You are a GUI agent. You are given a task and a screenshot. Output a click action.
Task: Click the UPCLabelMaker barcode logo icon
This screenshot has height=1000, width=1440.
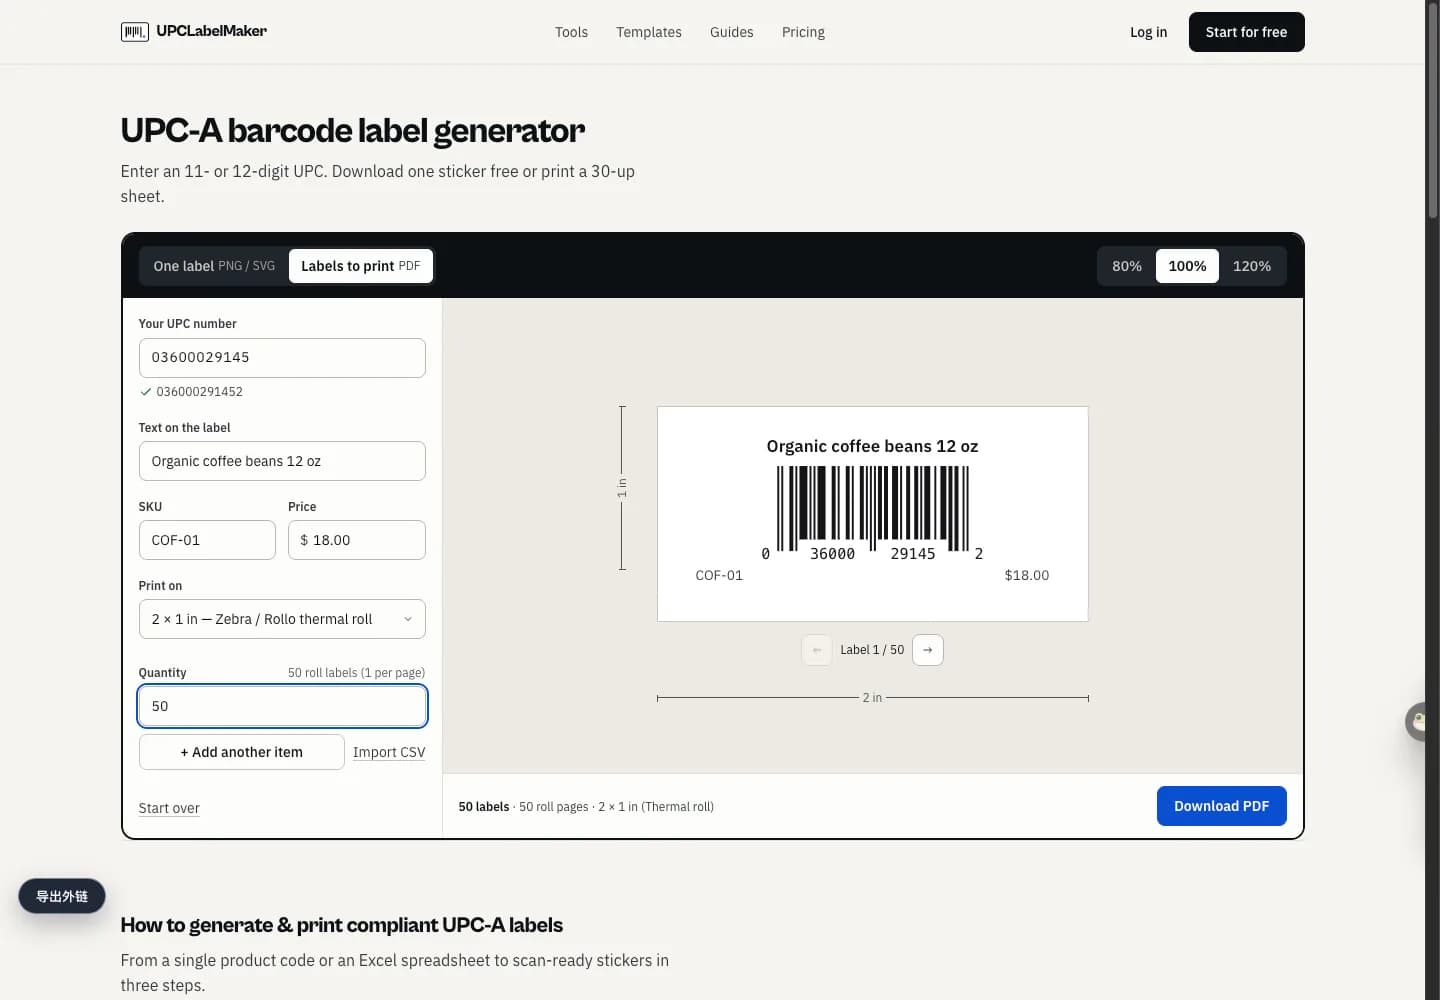click(x=134, y=32)
